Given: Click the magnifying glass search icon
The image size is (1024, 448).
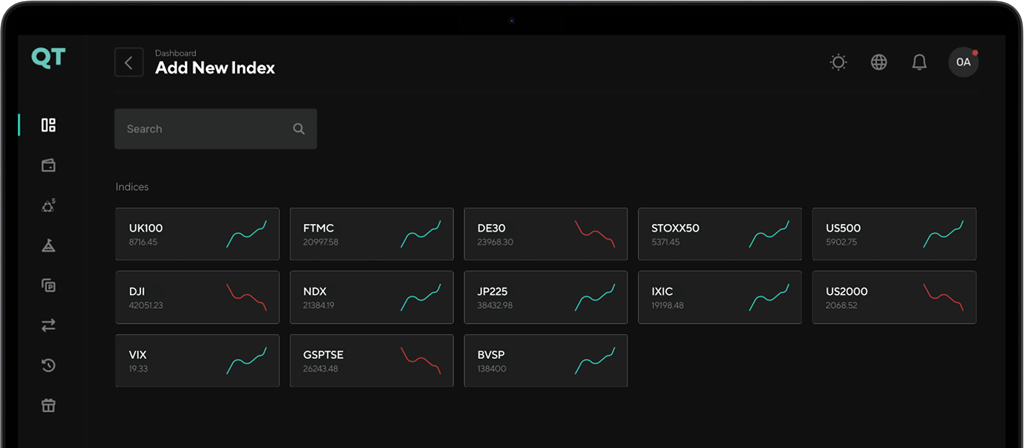Looking at the screenshot, I should coord(299,129).
